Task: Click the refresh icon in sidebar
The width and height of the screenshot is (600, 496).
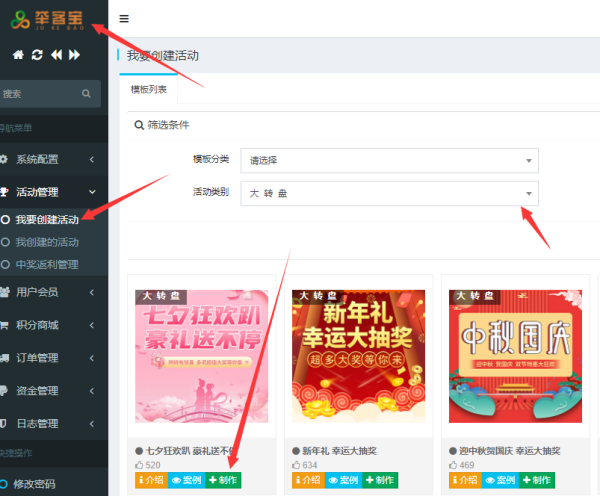Action: (37, 55)
